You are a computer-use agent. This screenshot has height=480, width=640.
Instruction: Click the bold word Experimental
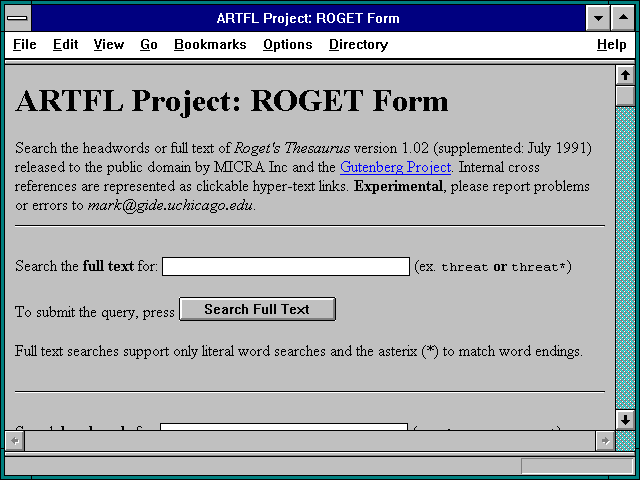click(x=398, y=187)
